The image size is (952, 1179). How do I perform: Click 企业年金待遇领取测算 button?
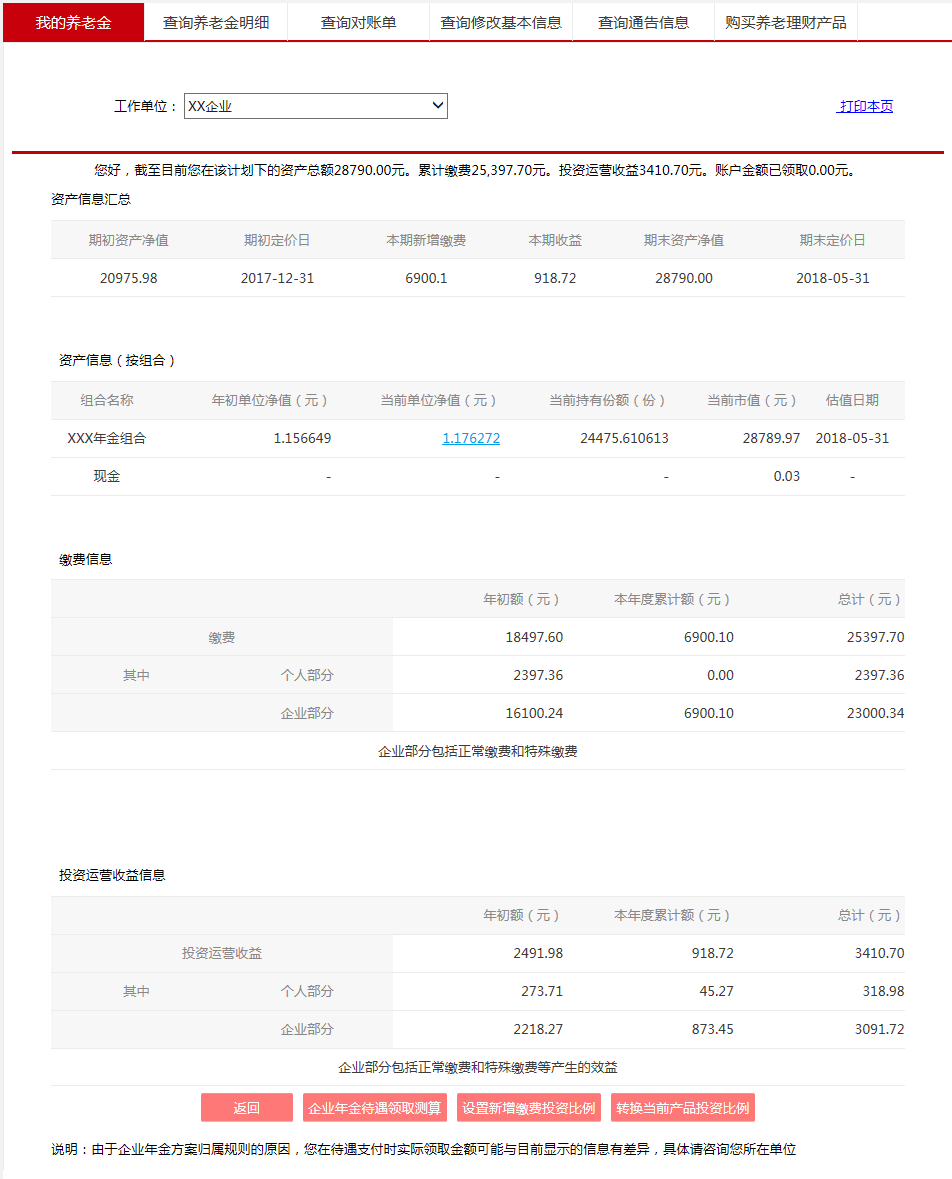pos(375,1108)
